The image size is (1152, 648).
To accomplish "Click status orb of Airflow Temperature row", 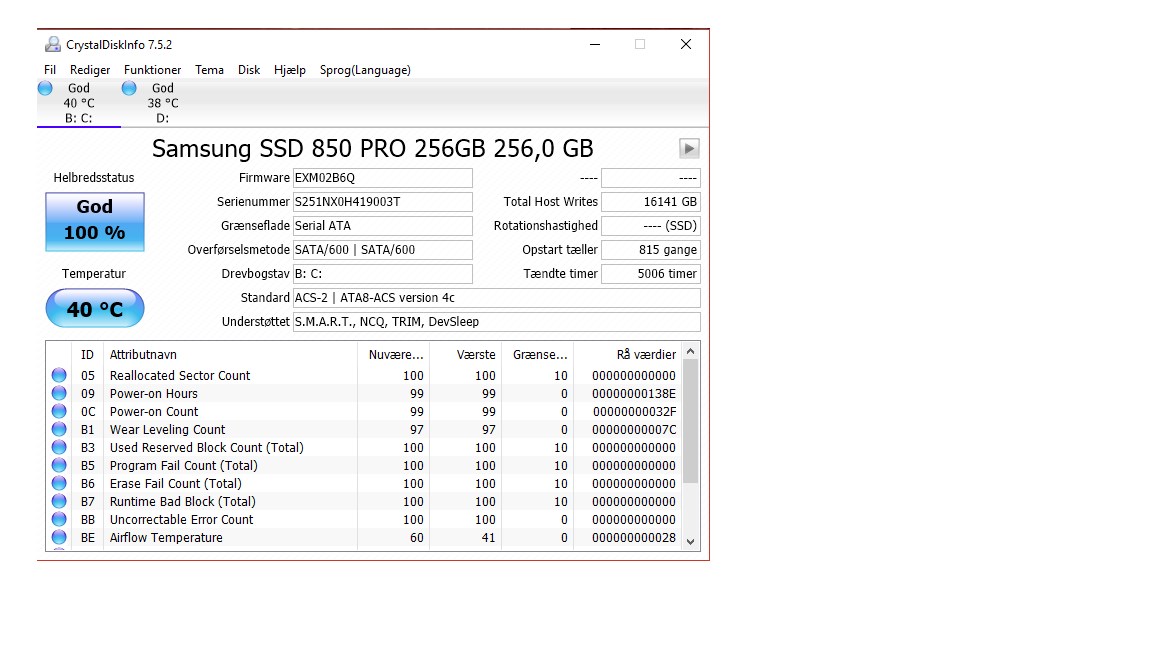I will (60, 537).
